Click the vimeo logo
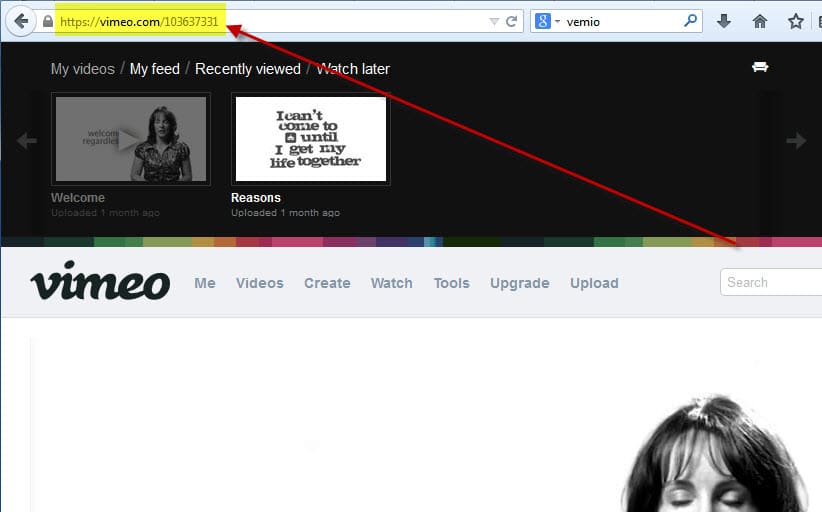Image resolution: width=822 pixels, height=512 pixels. pos(100,281)
